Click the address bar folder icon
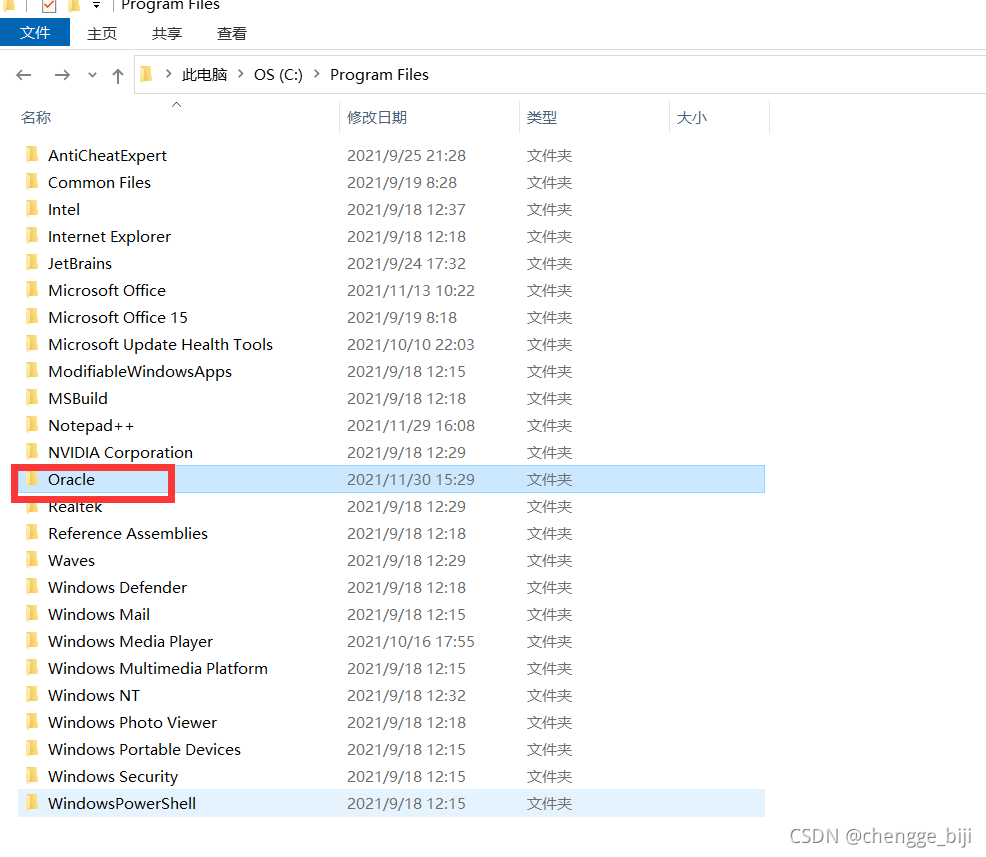The height and width of the screenshot is (857, 986). click(x=147, y=74)
